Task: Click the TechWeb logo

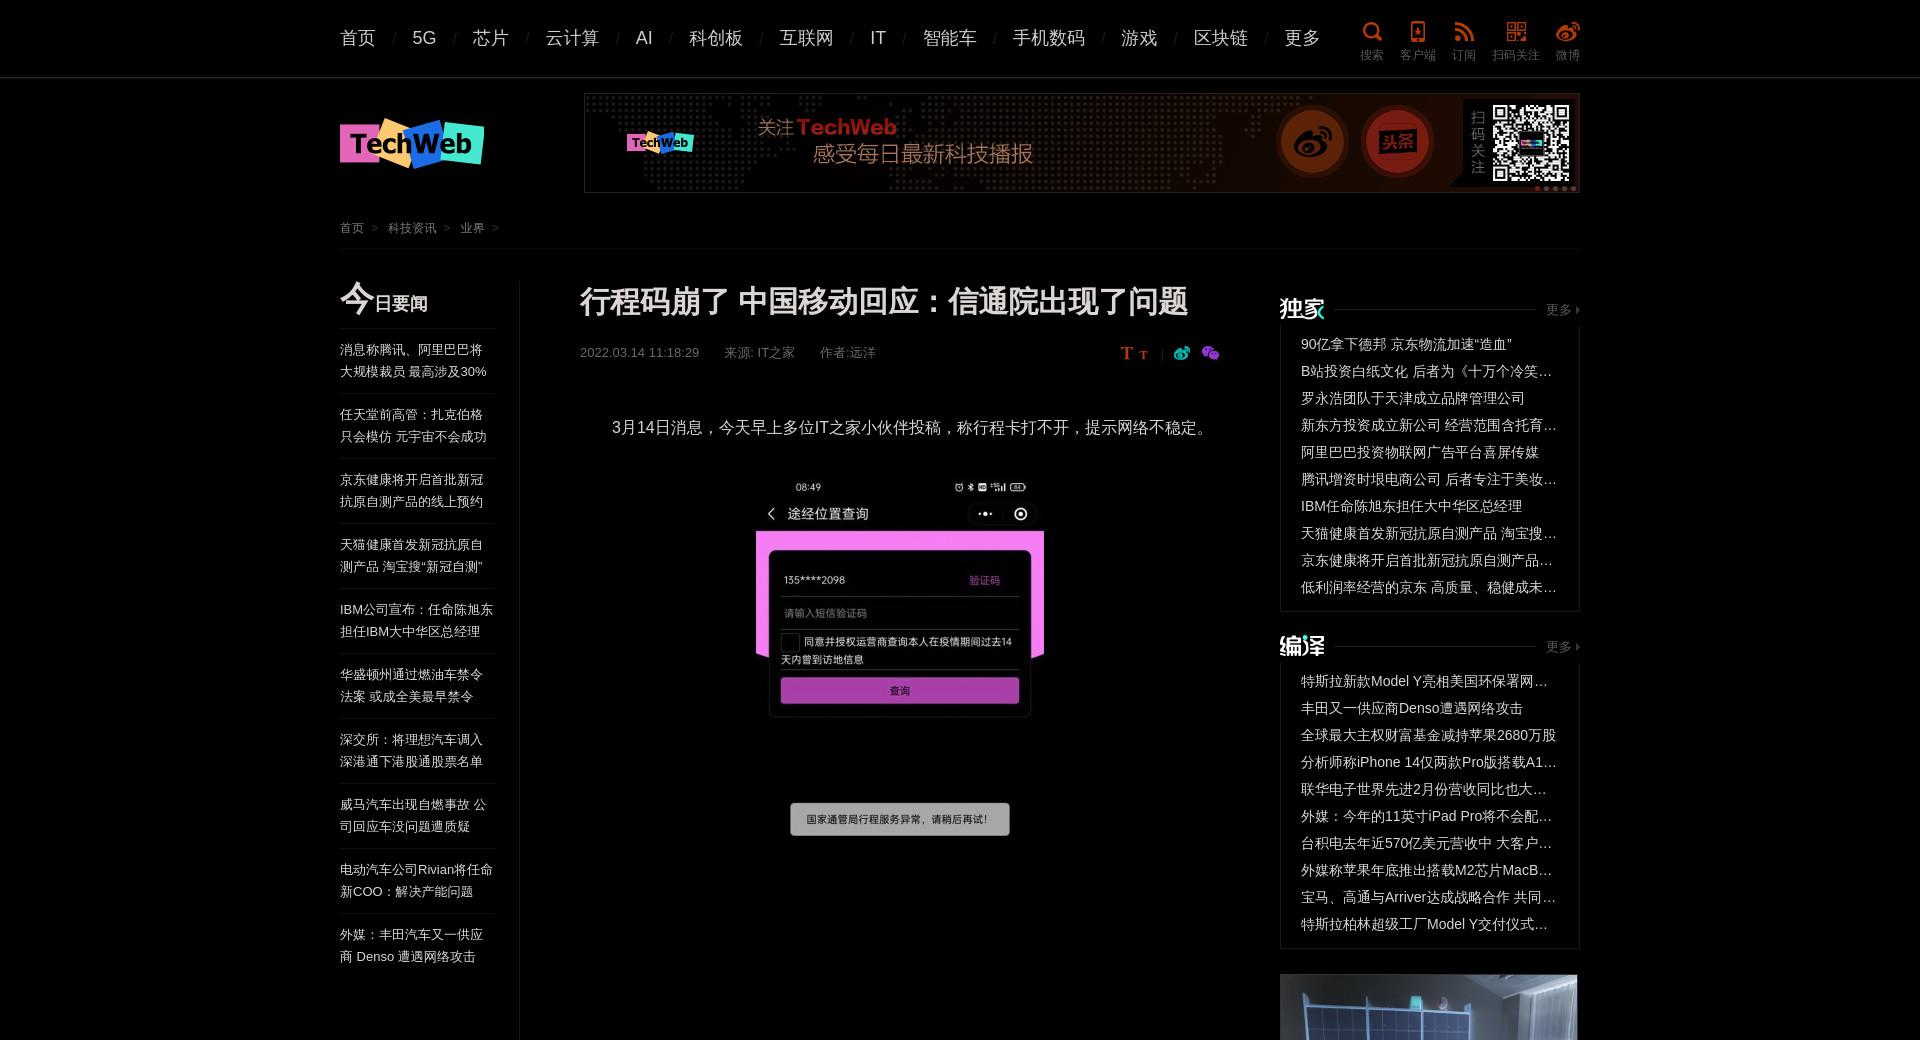Action: coord(412,144)
